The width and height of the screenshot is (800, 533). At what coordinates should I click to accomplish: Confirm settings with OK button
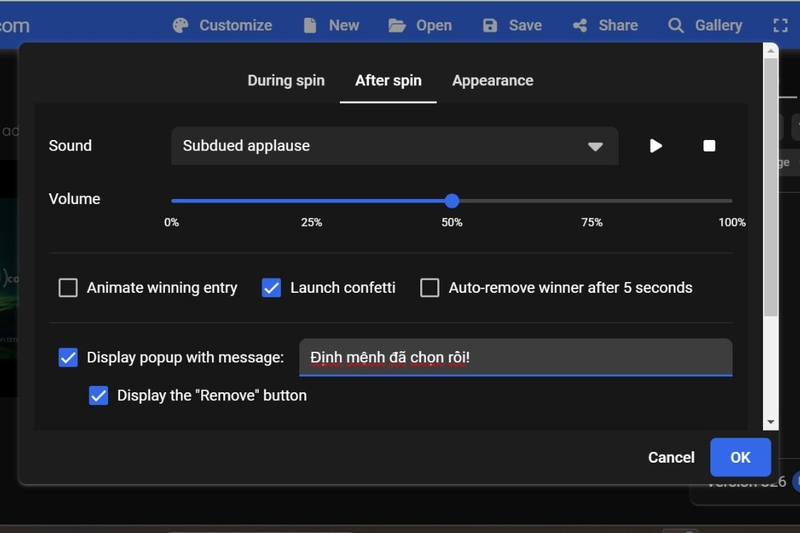(x=740, y=458)
